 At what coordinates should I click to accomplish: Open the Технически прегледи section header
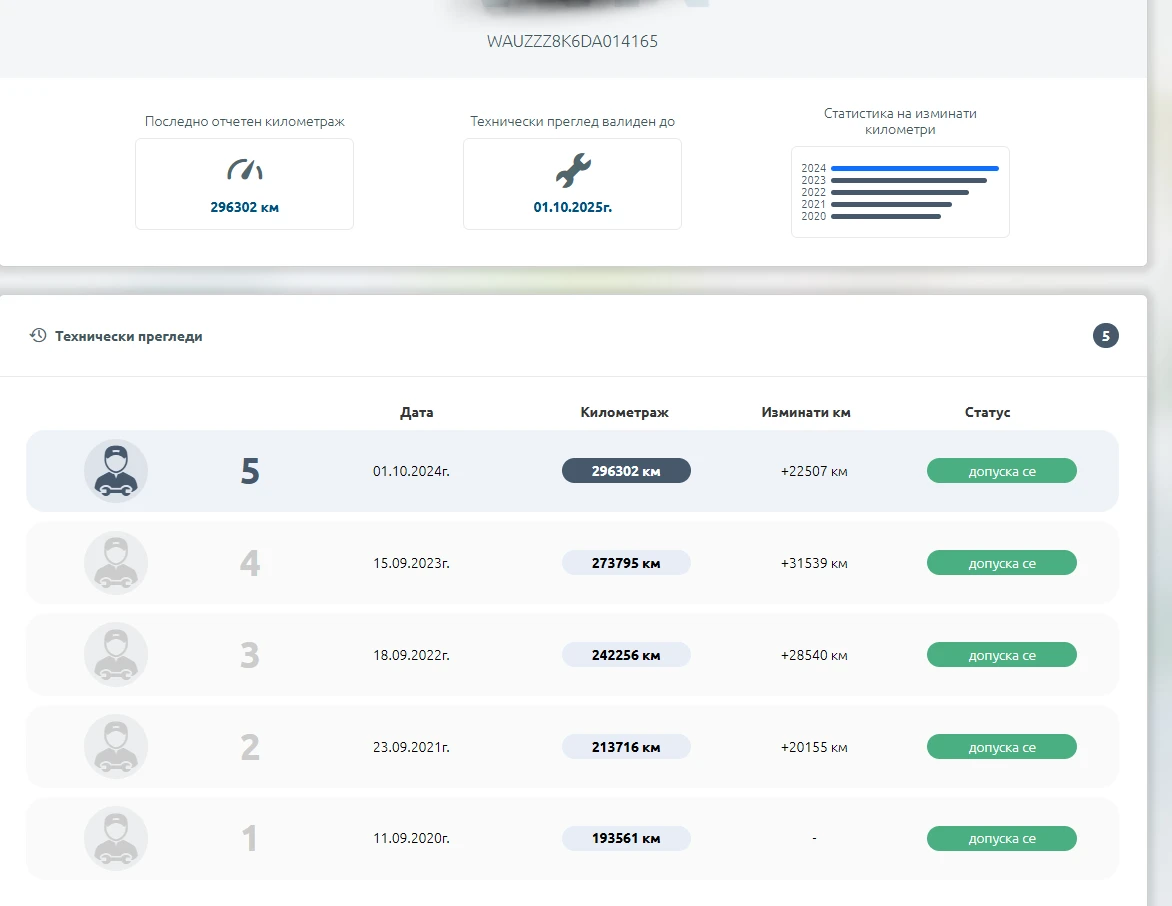coord(129,336)
